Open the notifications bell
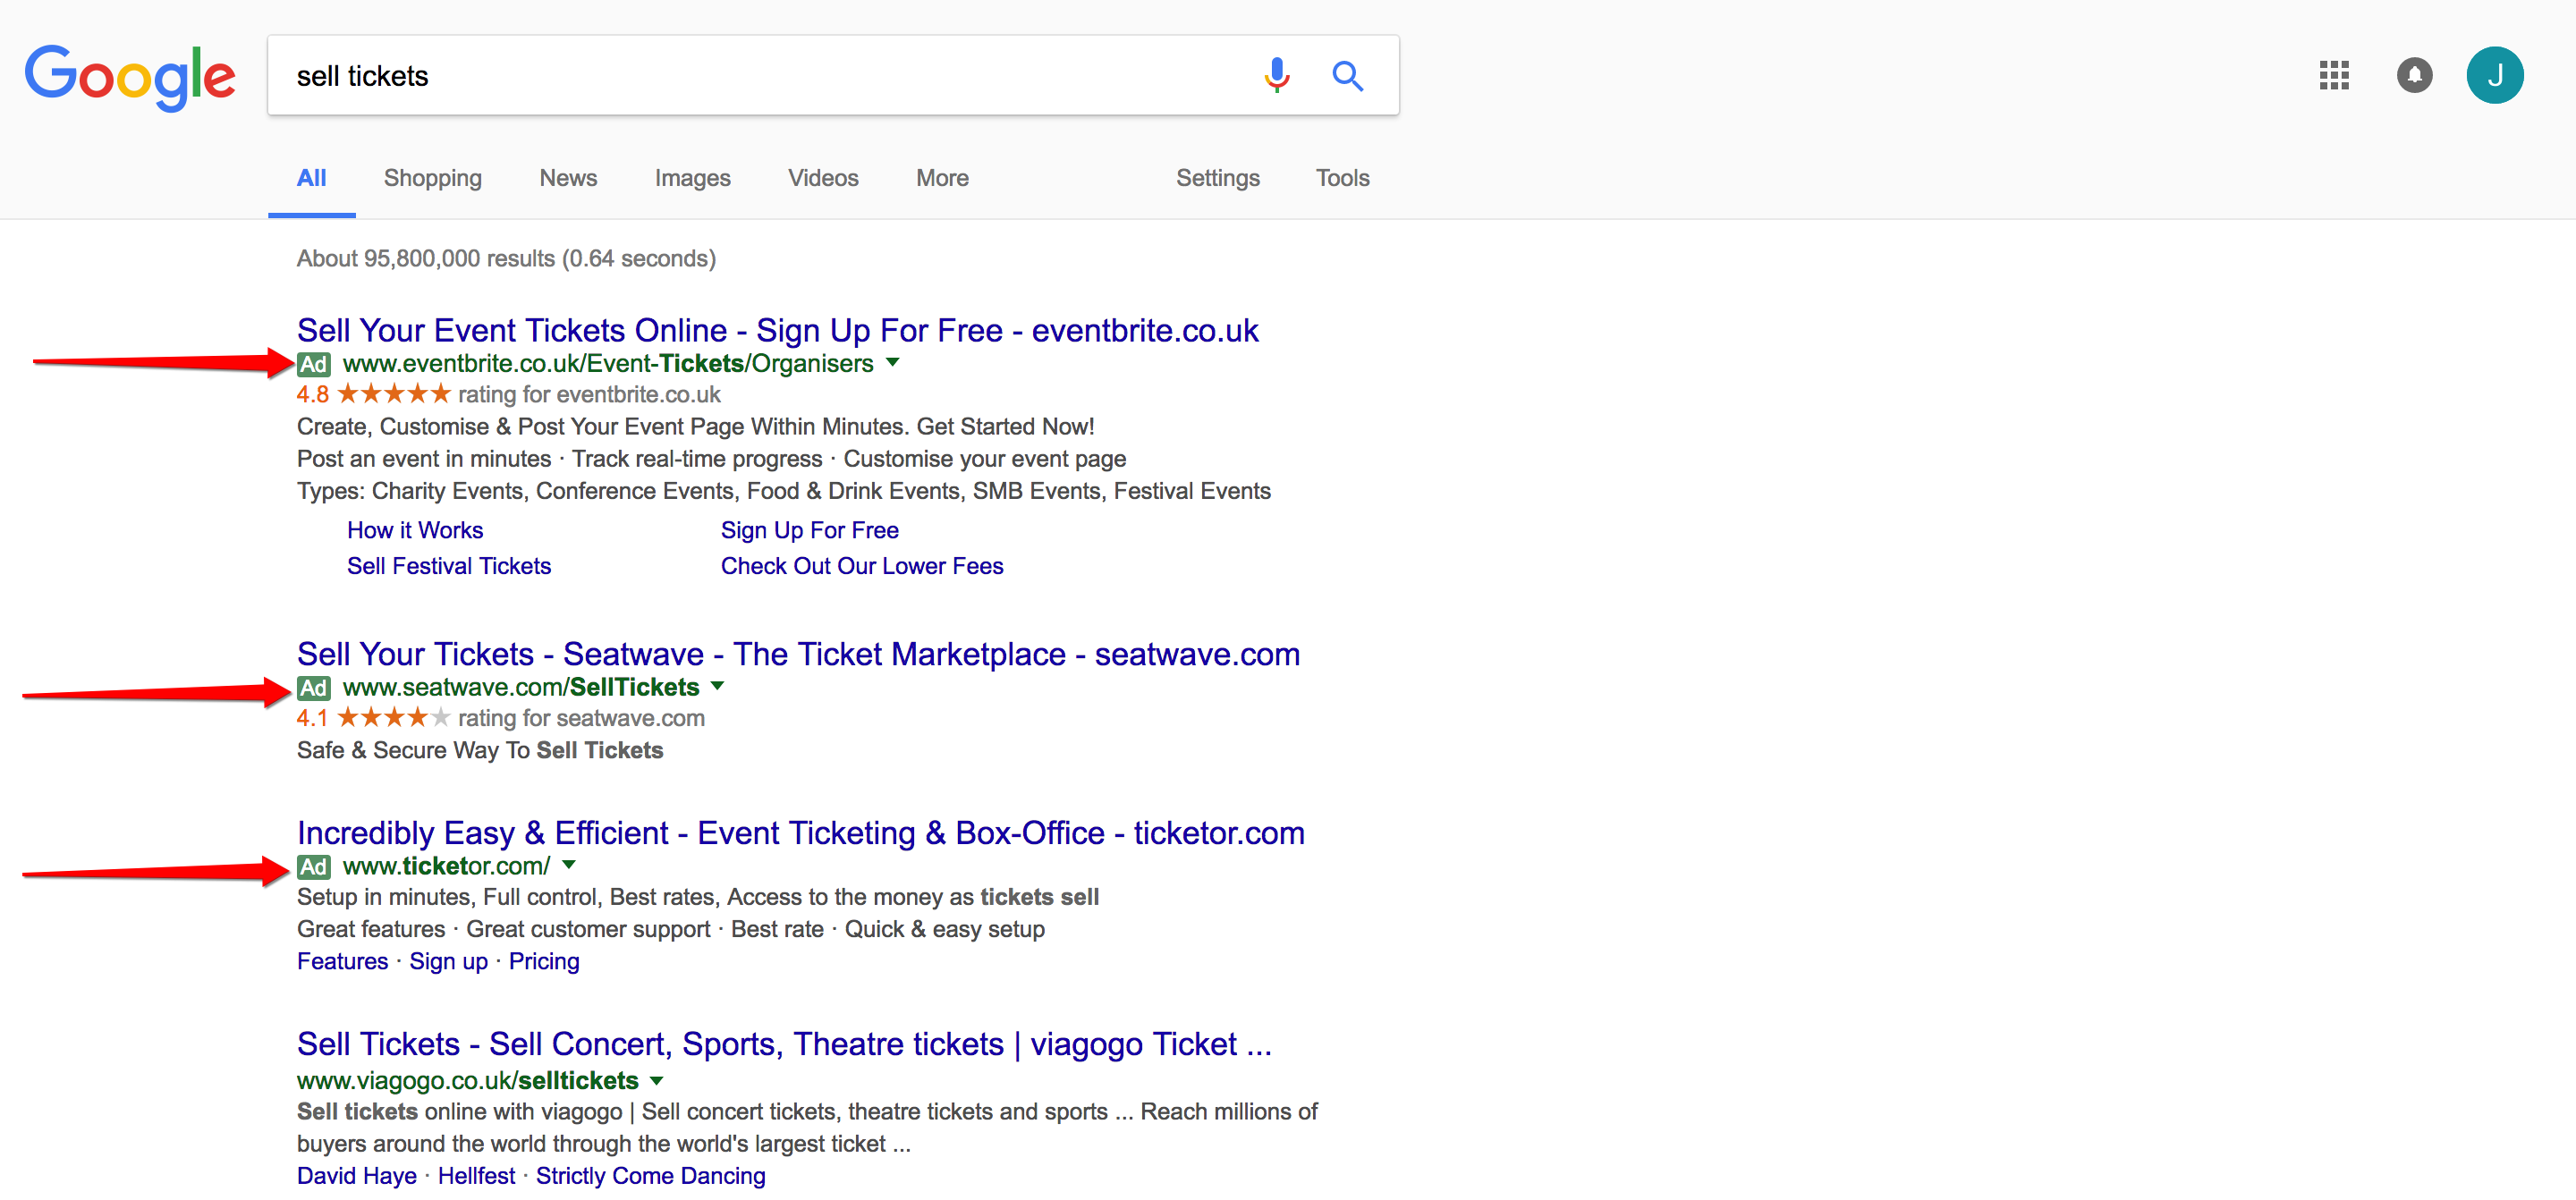 2414,75
